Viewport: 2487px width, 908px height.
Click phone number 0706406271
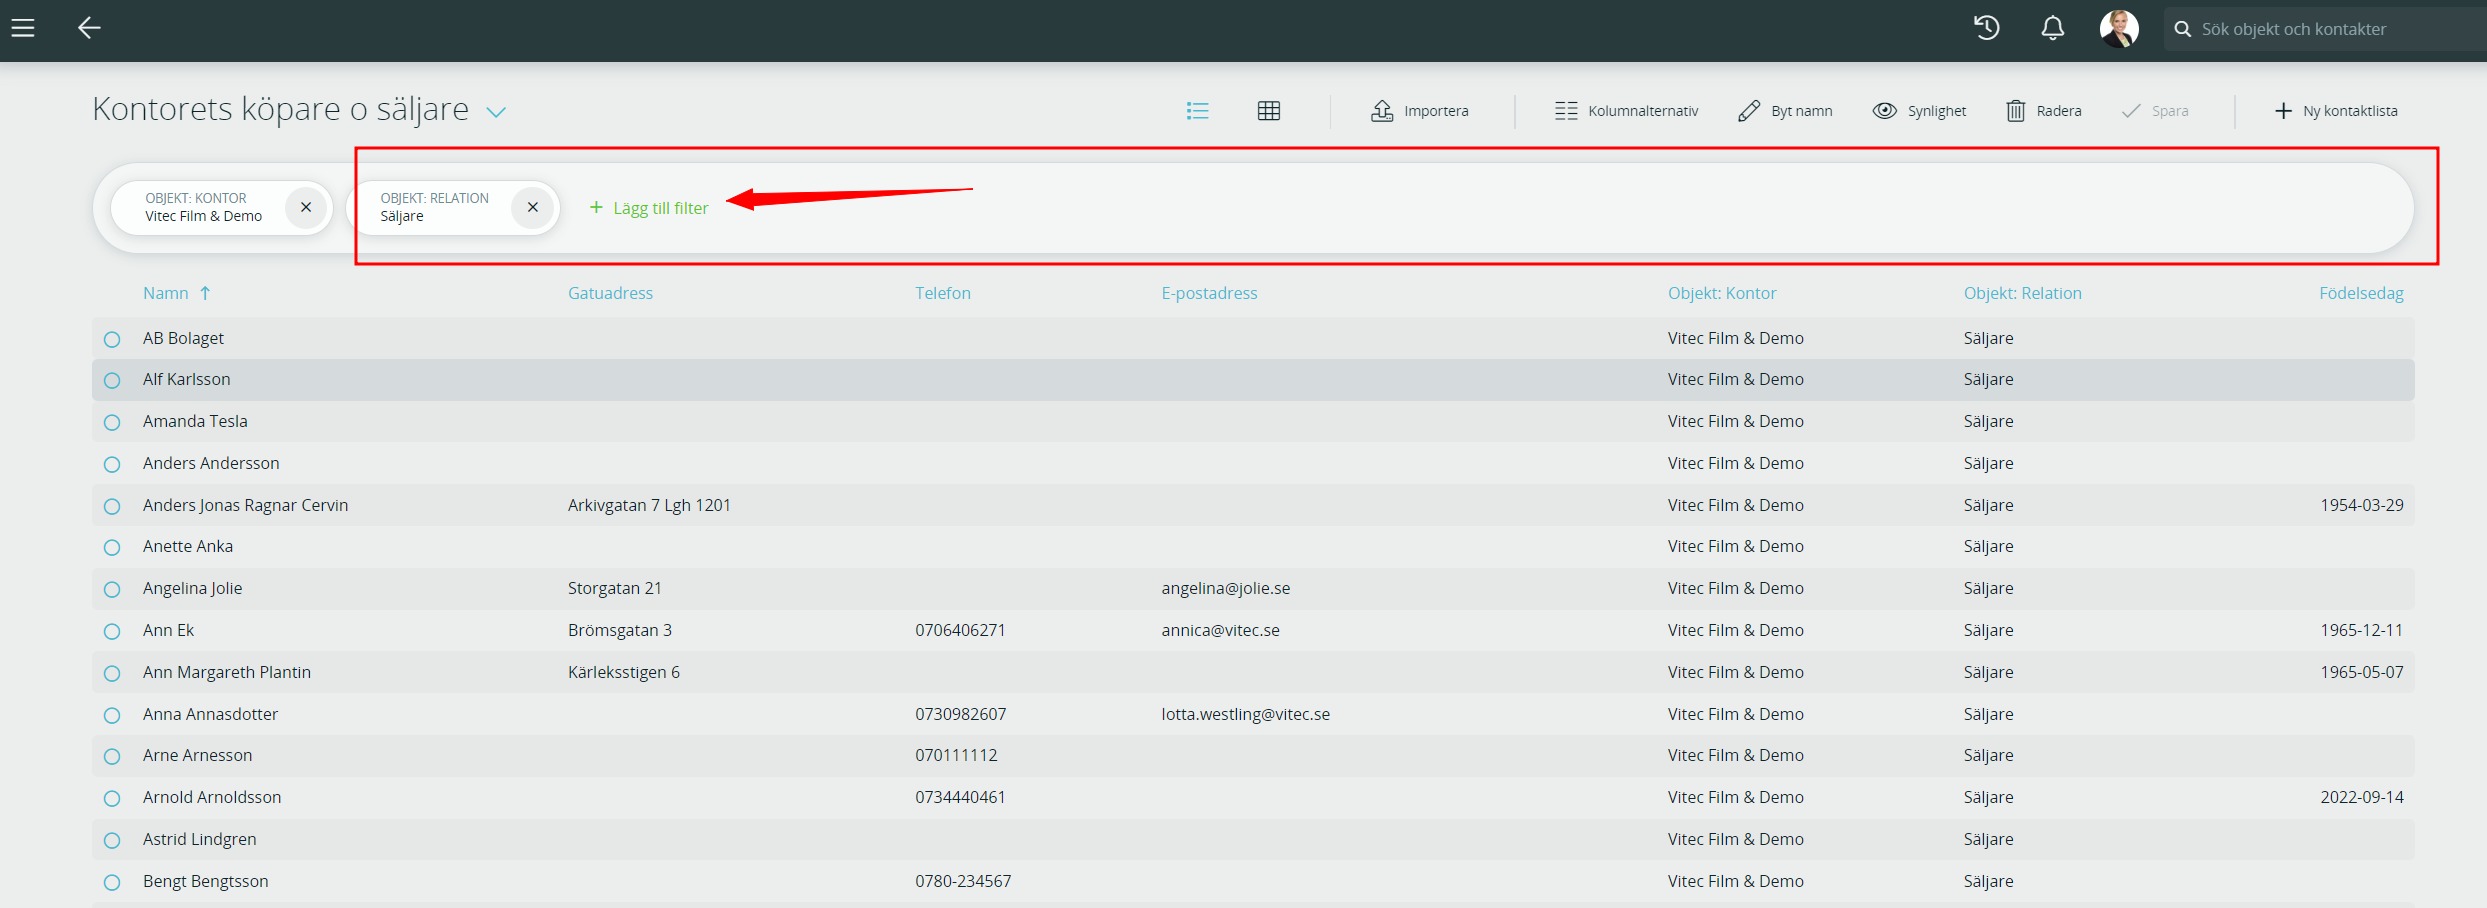(960, 630)
